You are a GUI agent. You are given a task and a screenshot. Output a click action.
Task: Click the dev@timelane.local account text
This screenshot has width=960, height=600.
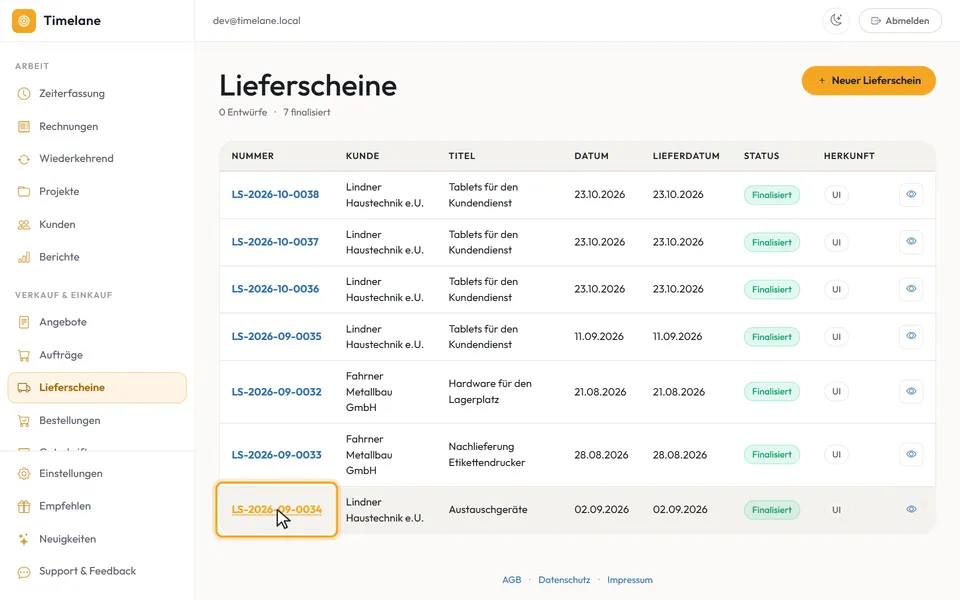pos(257,21)
